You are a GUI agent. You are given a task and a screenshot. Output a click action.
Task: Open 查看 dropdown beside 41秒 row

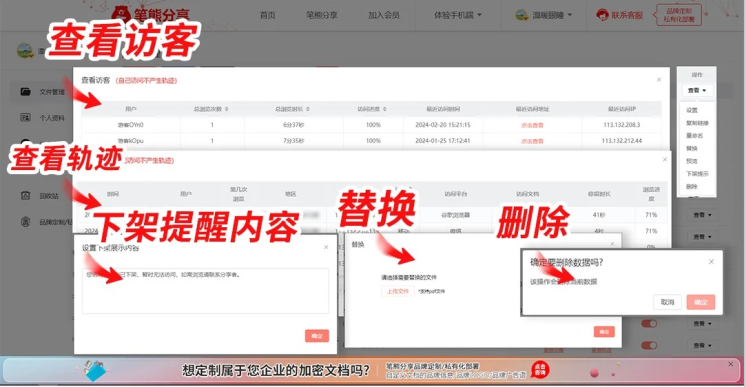coord(702,215)
